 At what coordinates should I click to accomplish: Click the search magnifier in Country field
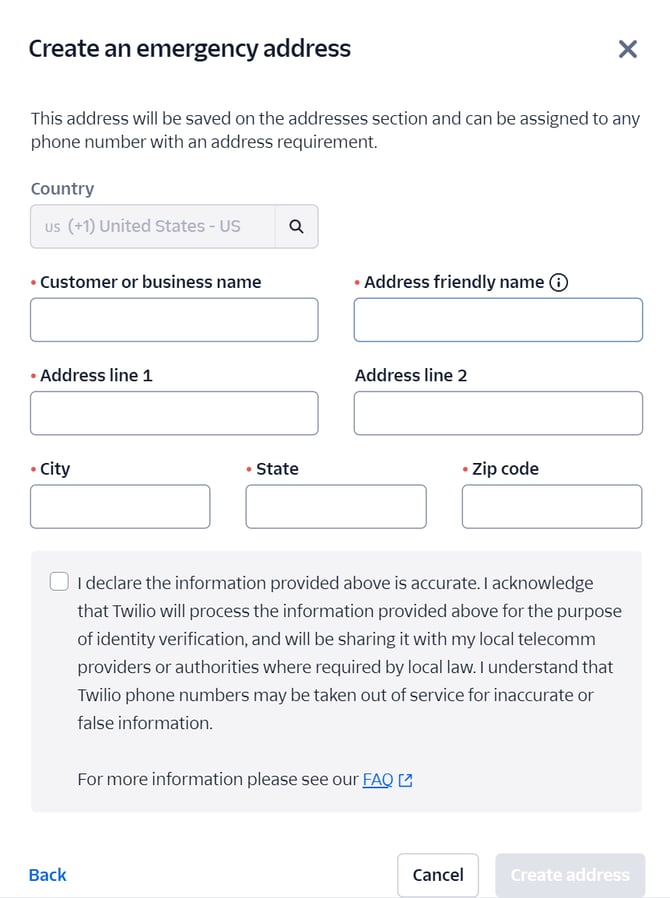click(x=296, y=226)
